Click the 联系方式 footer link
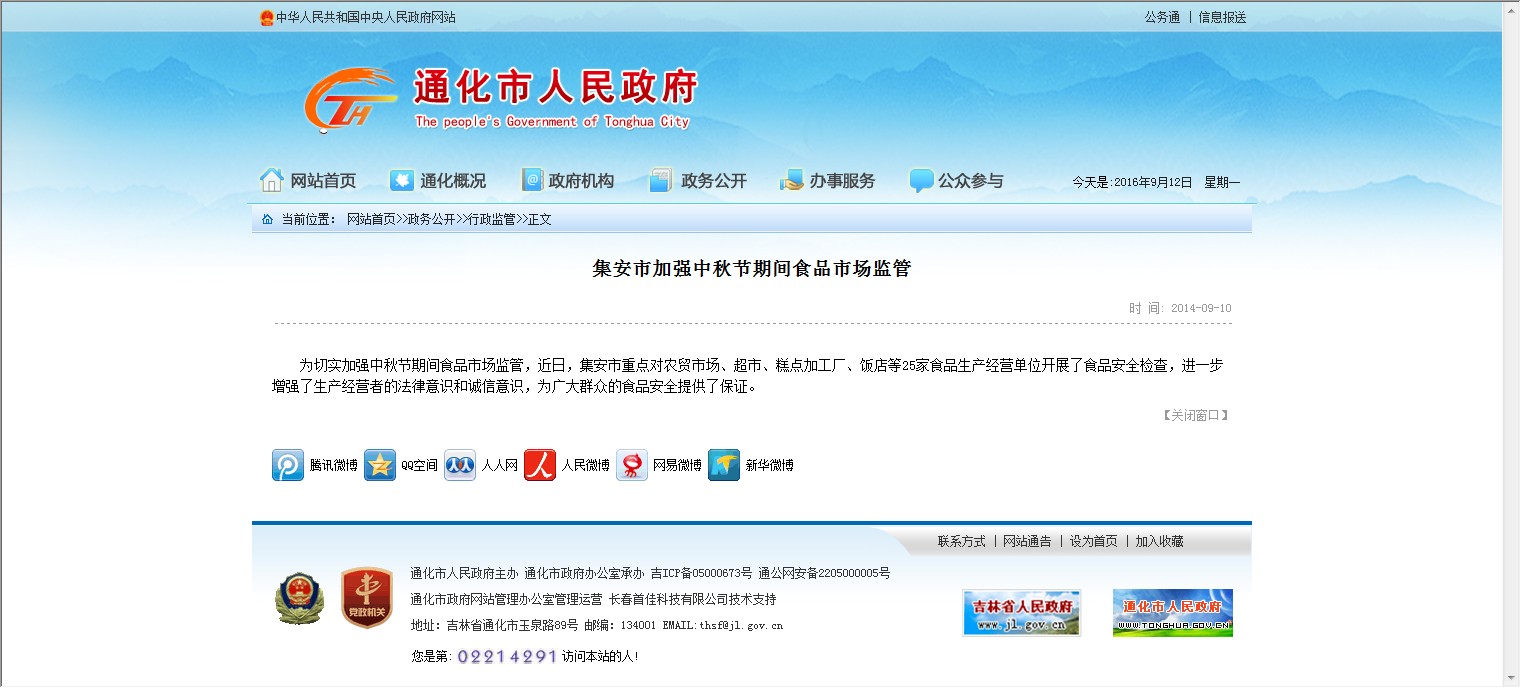 coord(961,541)
